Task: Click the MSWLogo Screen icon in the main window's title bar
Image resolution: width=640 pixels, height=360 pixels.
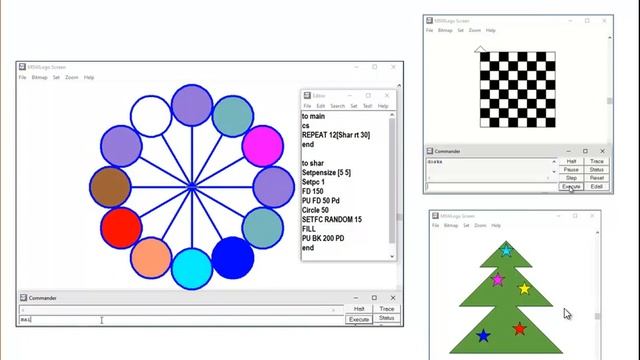Action: (22, 67)
